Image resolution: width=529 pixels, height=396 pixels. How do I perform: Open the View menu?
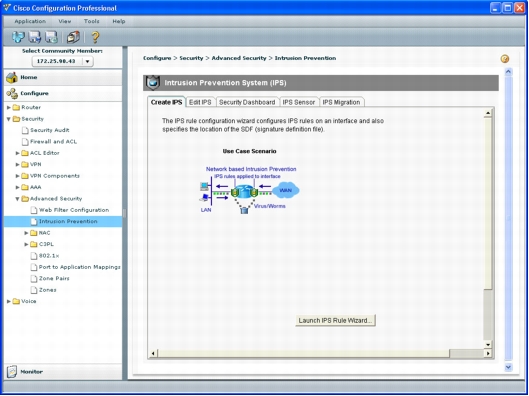click(65, 21)
